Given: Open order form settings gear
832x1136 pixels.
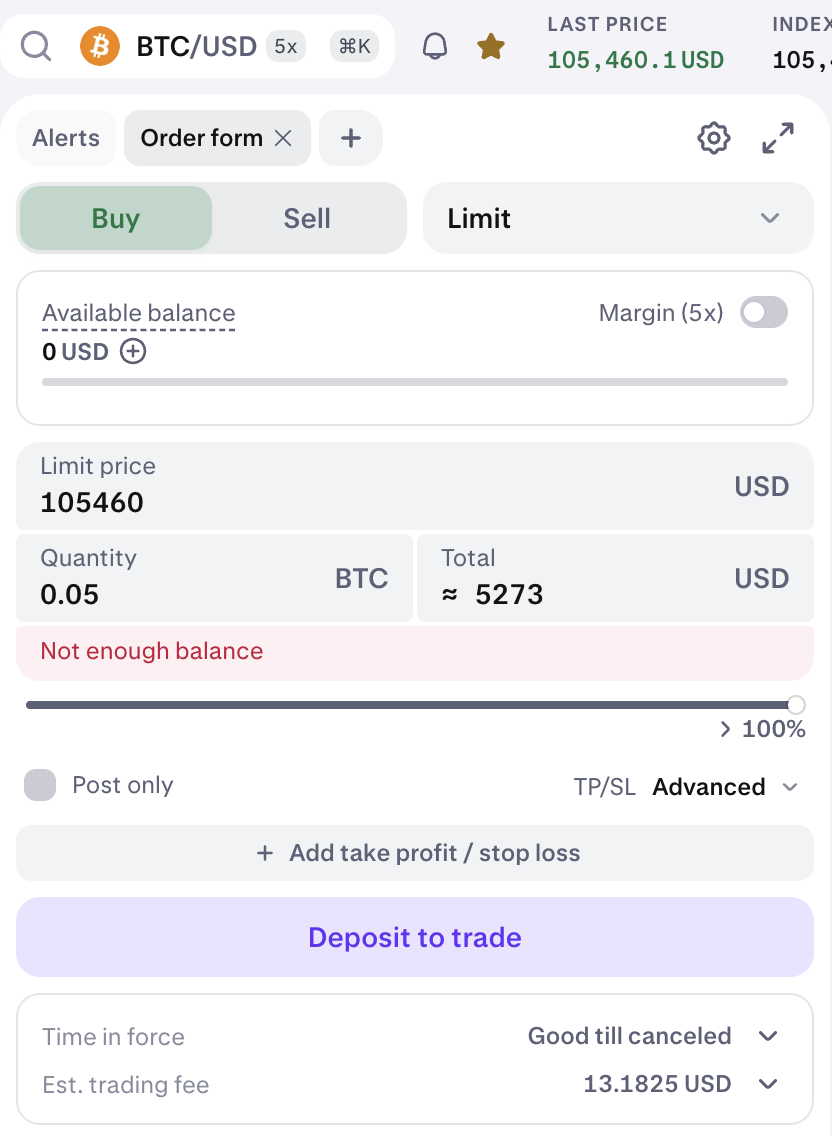Looking at the screenshot, I should 713,138.
